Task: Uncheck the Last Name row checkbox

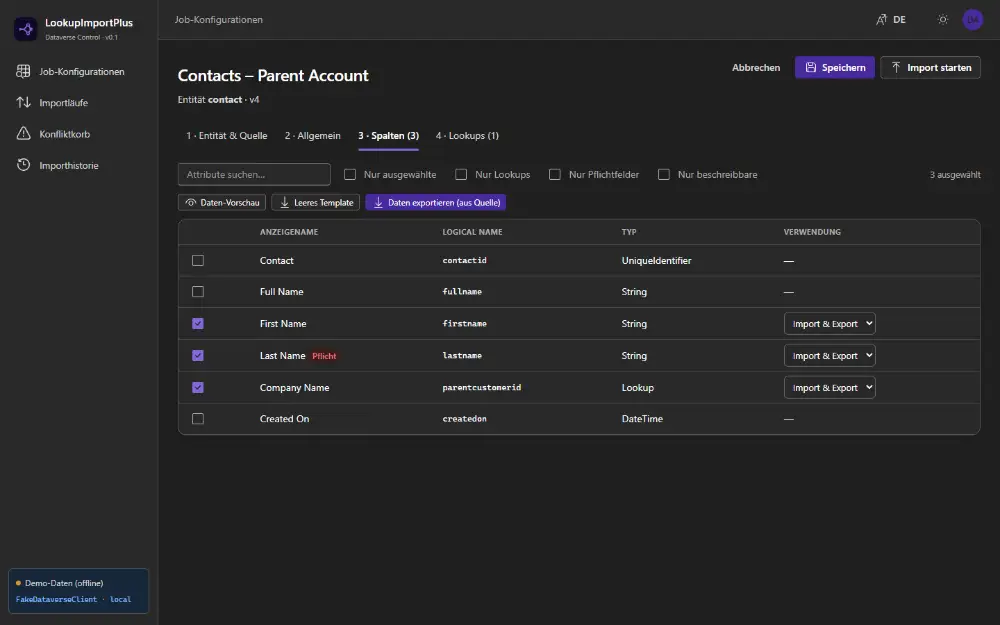Action: click(x=198, y=355)
